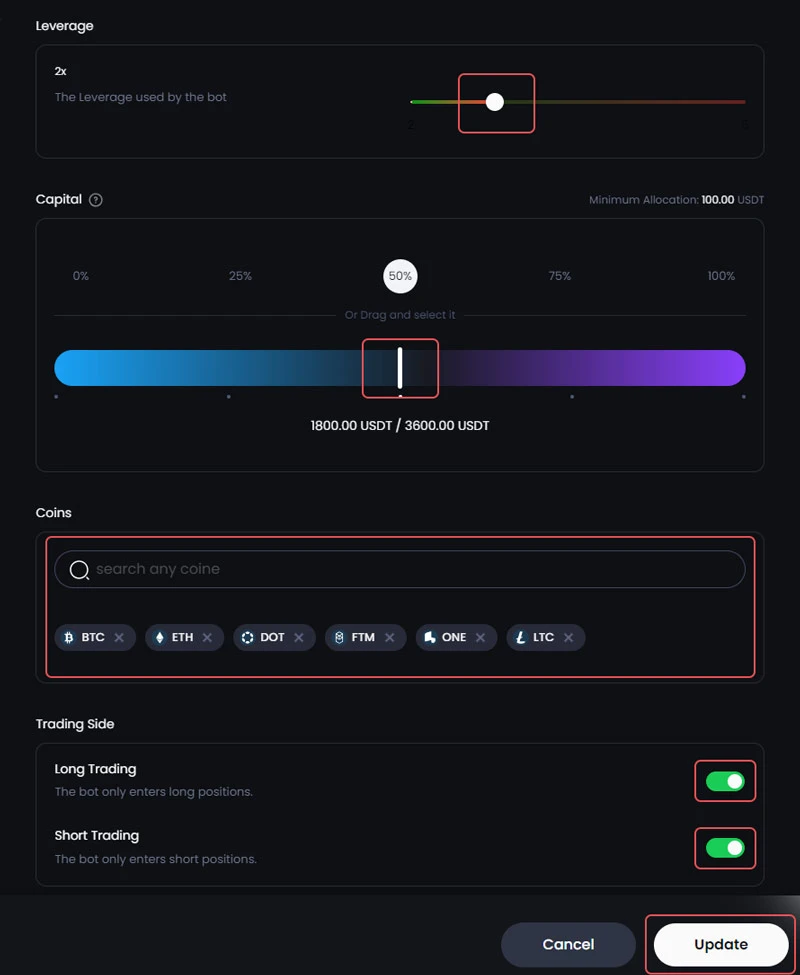Choose 100% capital allocation
Screen dimensions: 800x975
point(721,276)
